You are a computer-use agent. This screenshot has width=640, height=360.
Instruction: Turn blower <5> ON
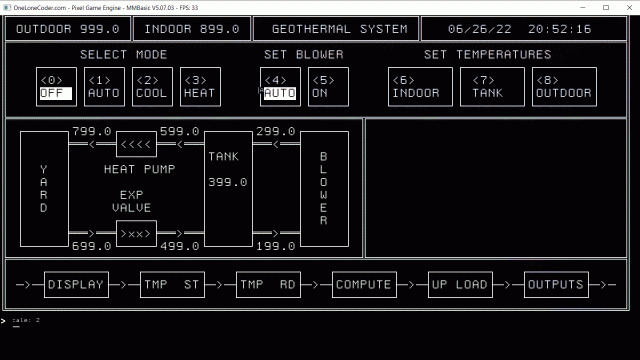click(328, 87)
